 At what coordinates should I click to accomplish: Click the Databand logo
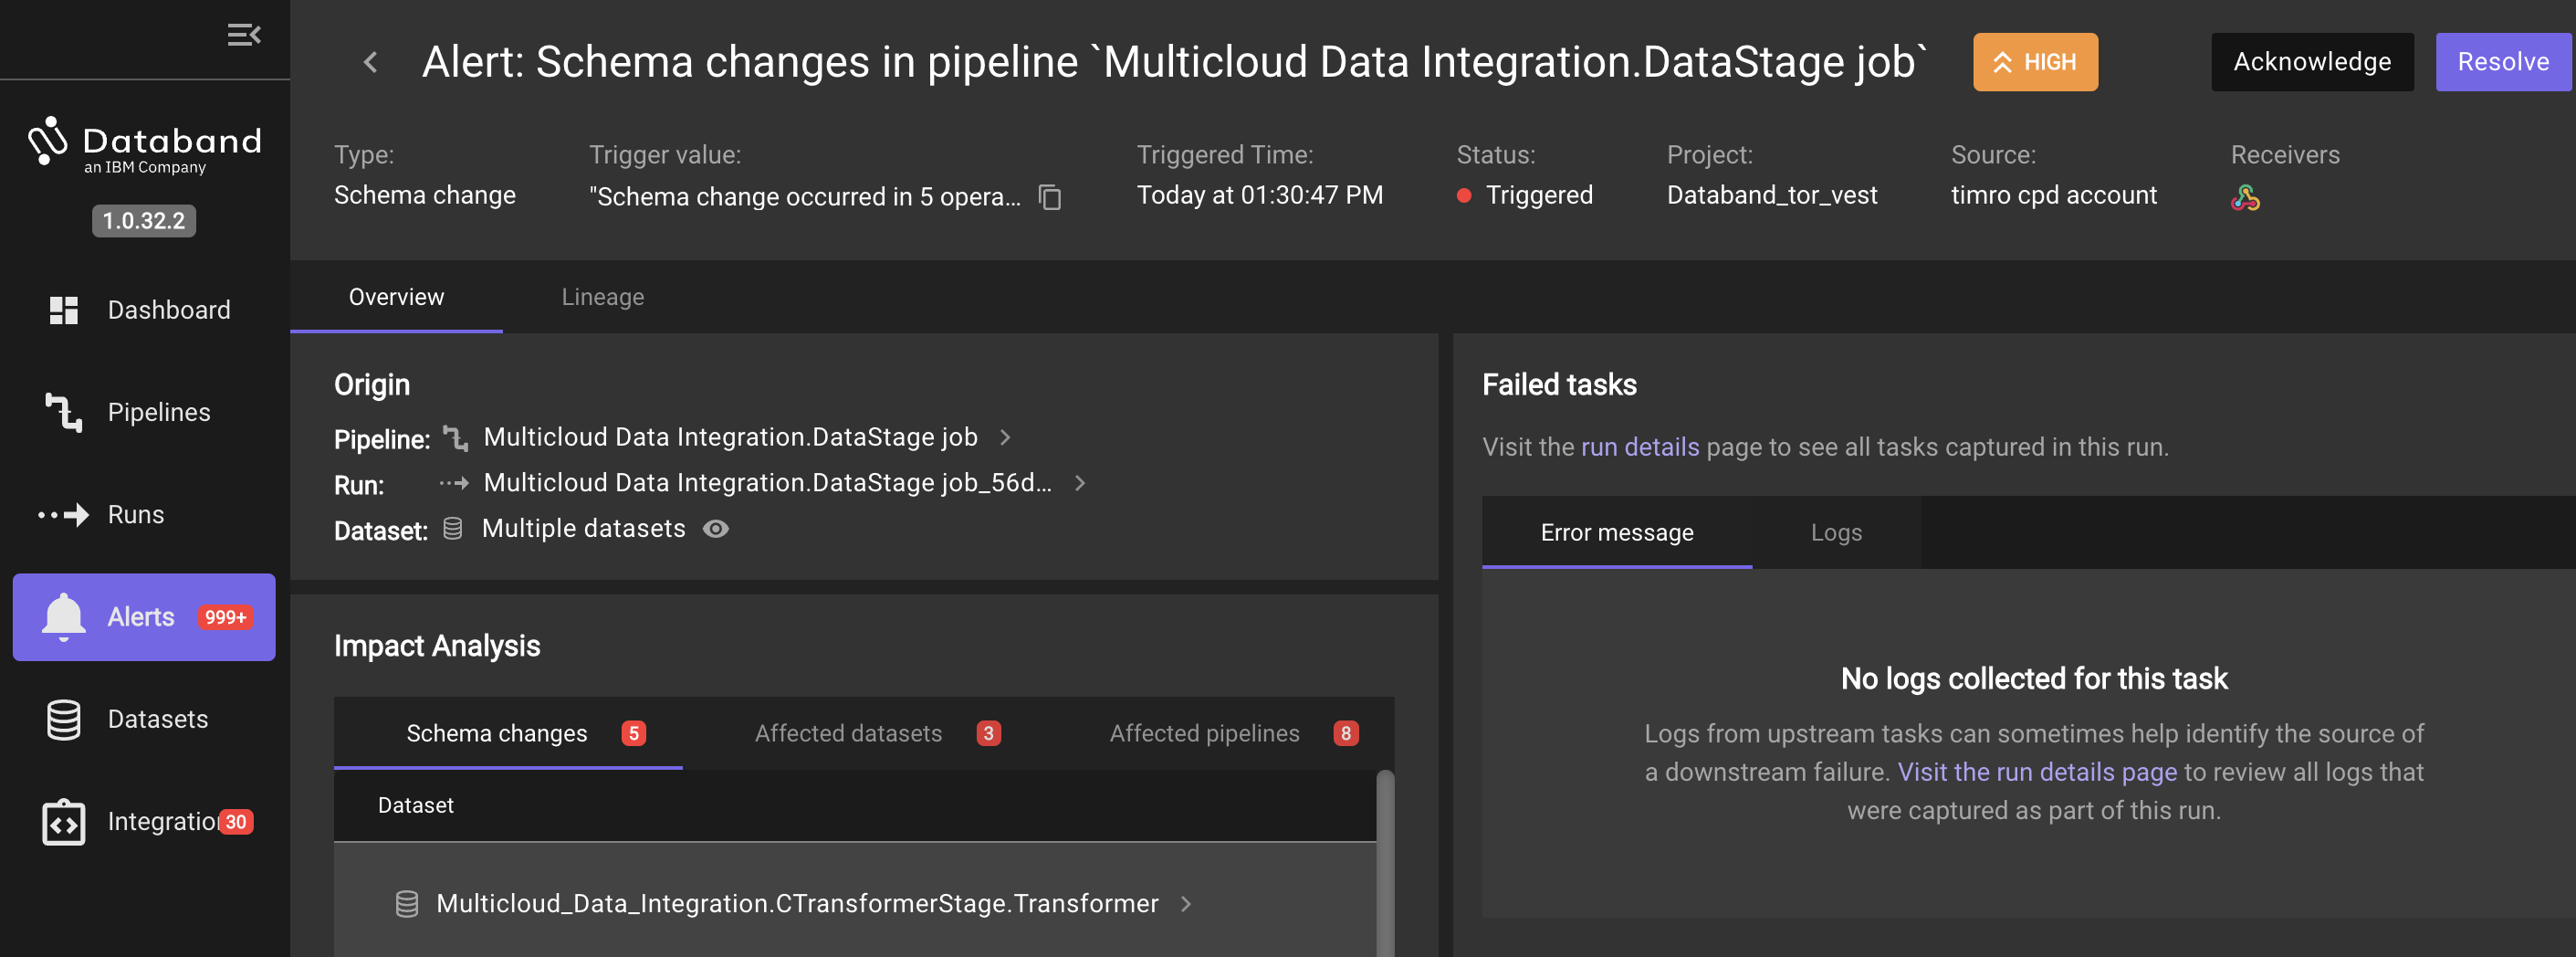tap(145, 146)
